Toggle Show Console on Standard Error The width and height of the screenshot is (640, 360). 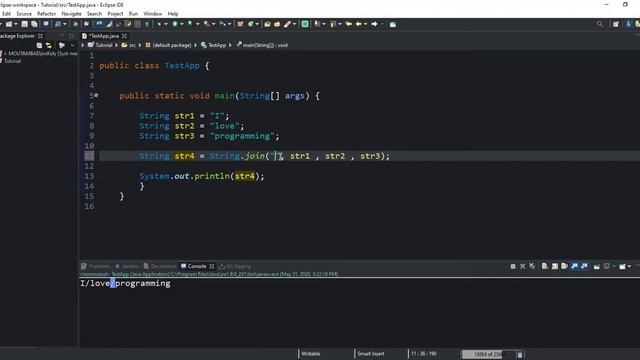pyautogui.click(x=584, y=266)
